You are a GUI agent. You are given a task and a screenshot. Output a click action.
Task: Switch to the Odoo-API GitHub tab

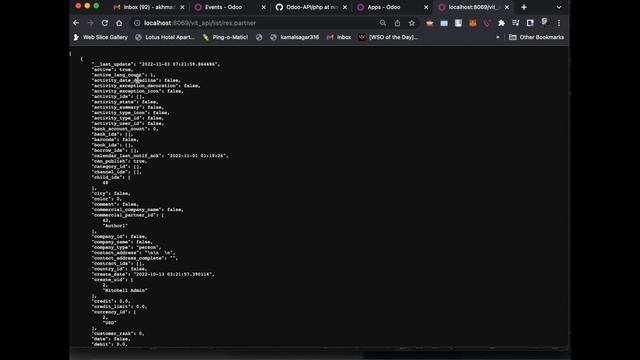tap(312, 7)
